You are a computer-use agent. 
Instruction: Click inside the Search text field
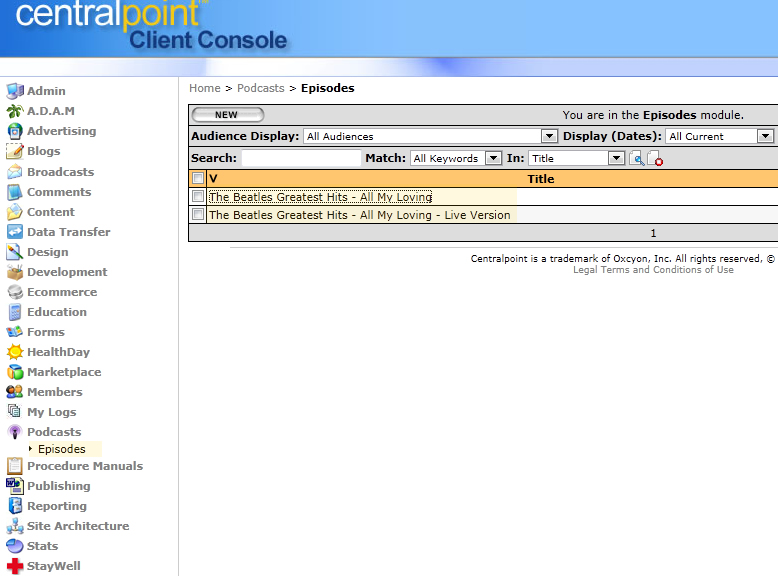[x=301, y=158]
